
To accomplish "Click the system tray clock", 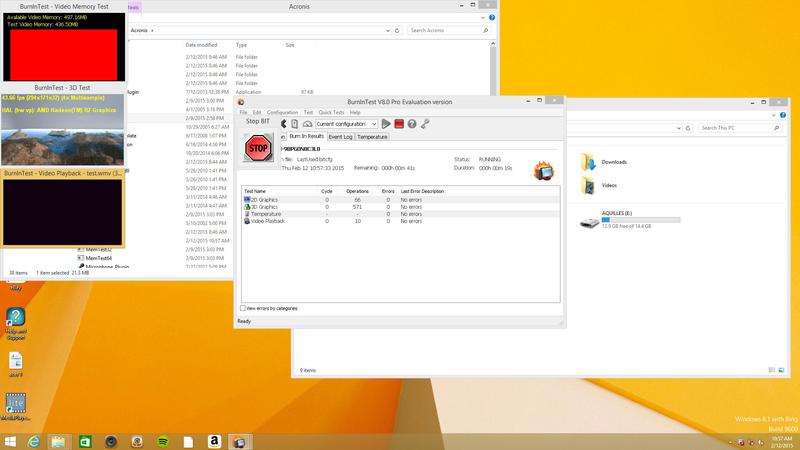I will coord(782,442).
